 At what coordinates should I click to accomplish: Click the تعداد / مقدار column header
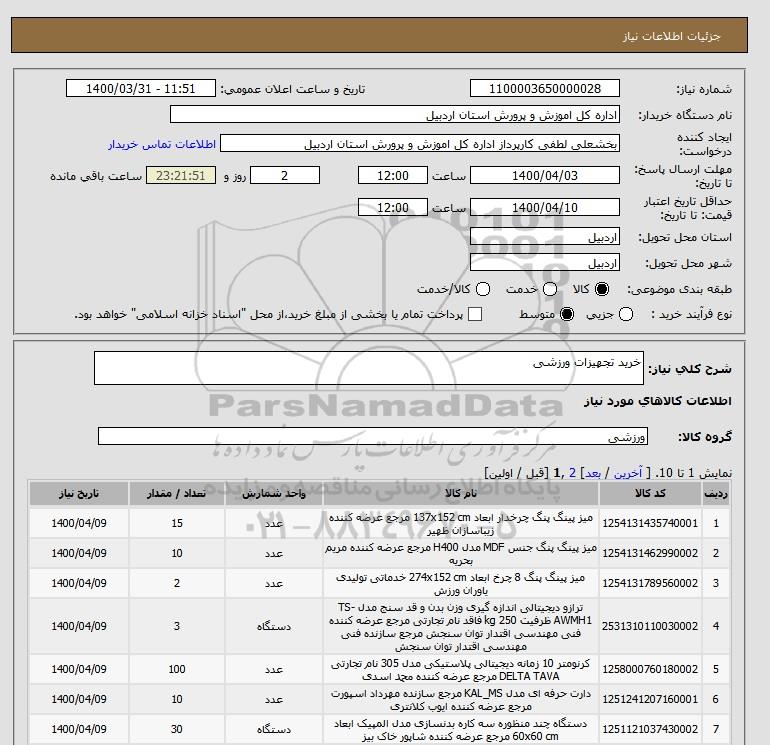click(x=177, y=494)
